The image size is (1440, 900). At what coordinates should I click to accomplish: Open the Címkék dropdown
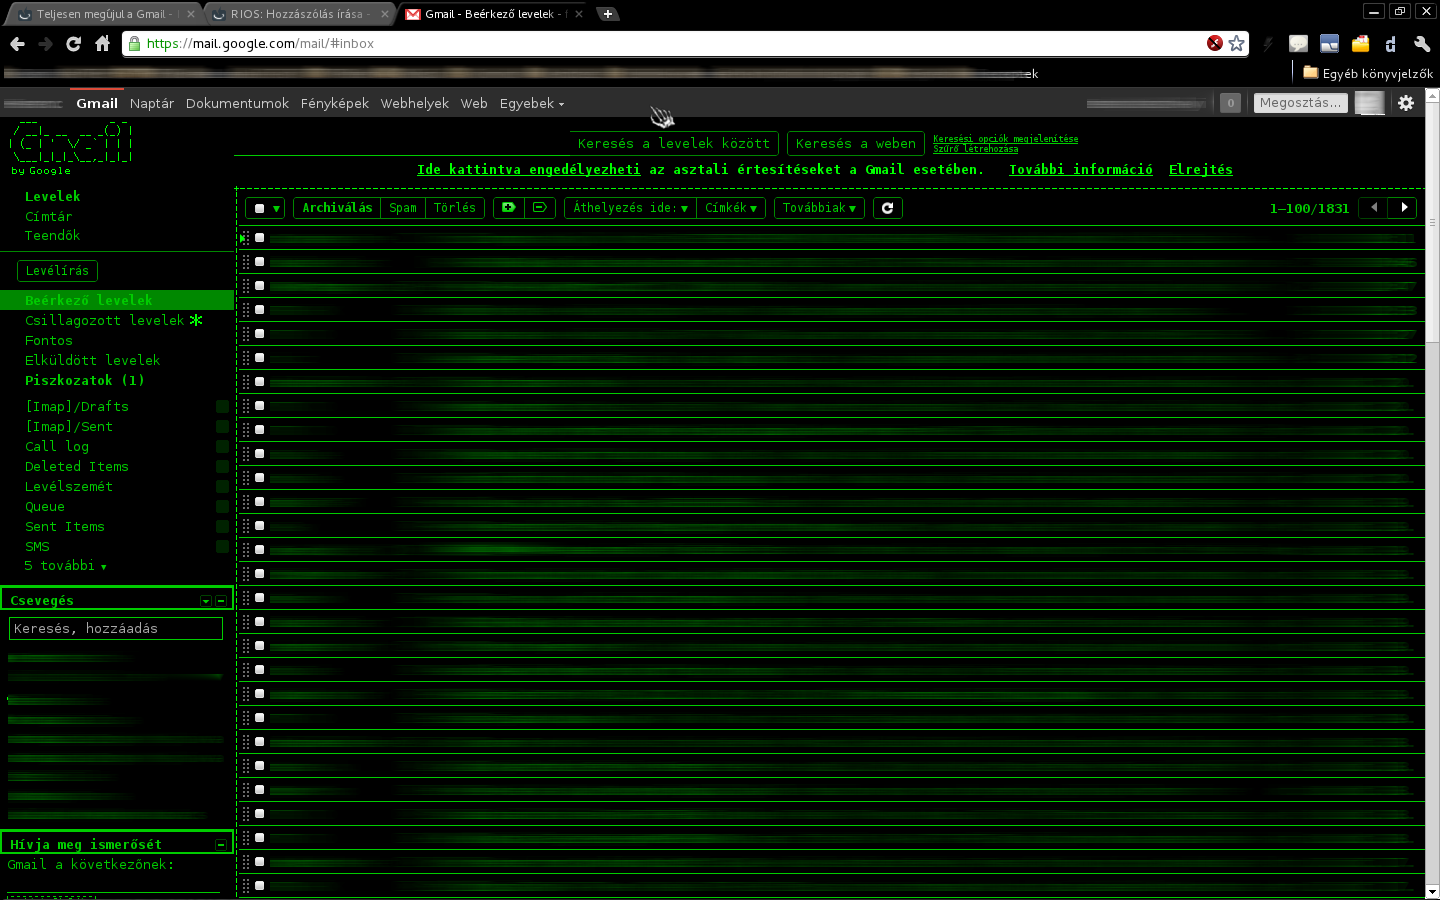731,208
